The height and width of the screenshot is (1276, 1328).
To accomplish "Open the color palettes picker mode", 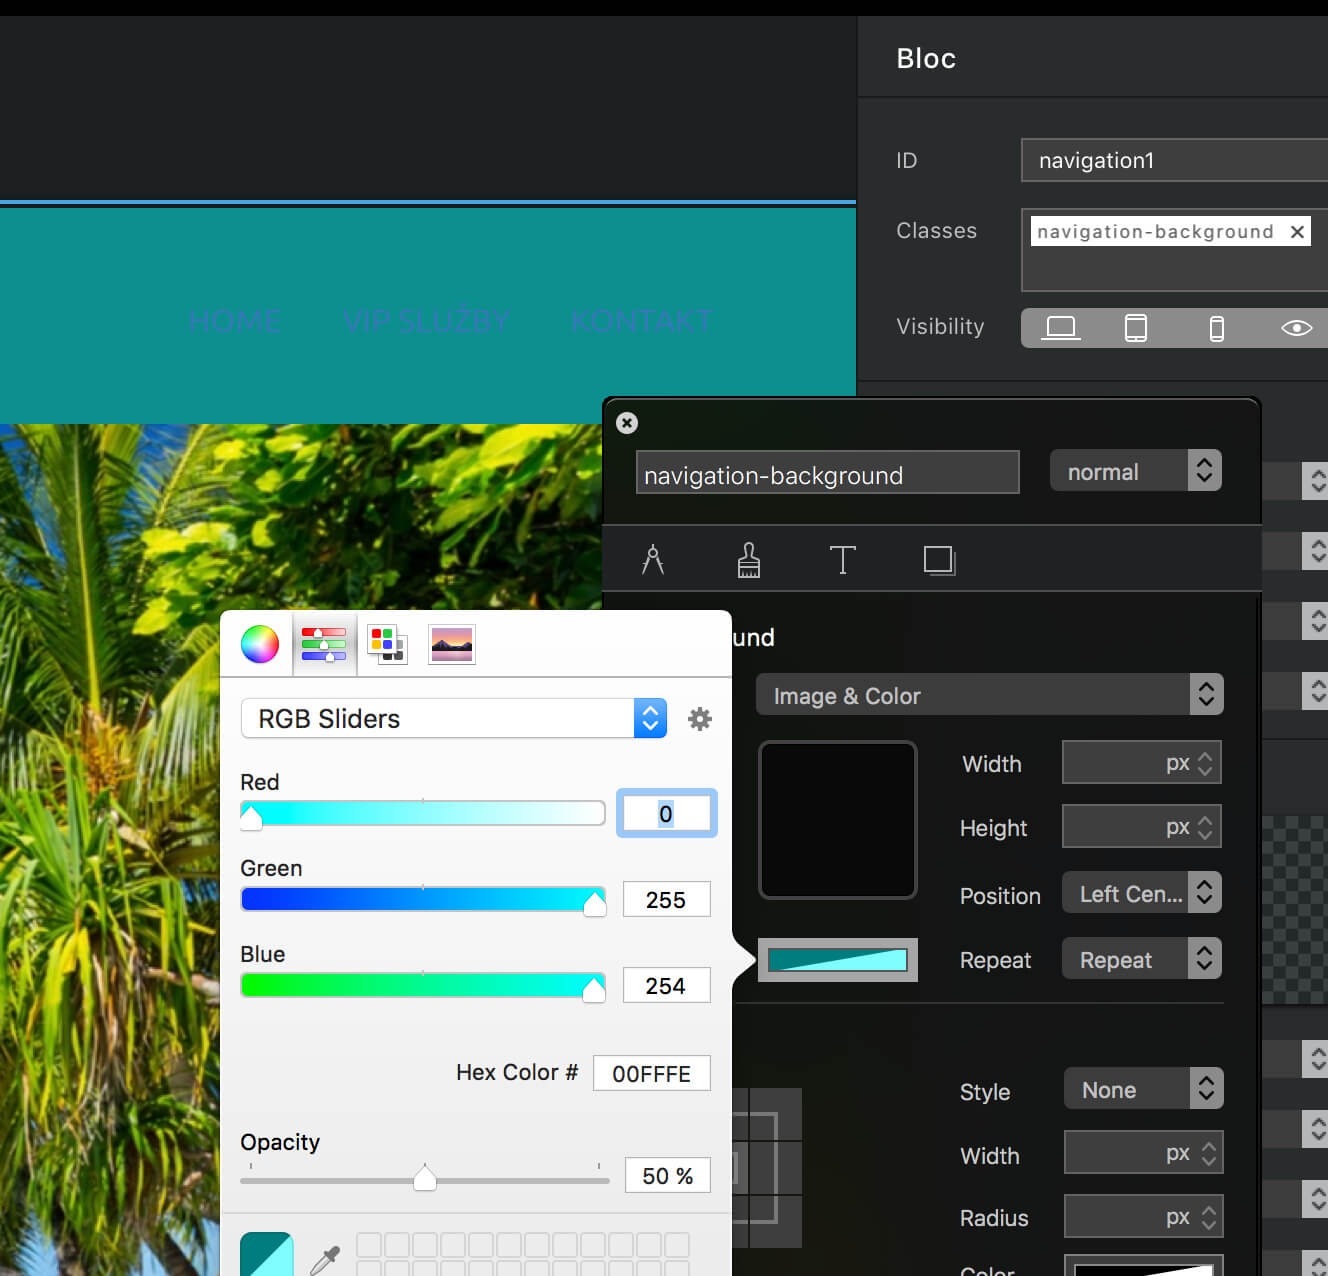I will click(x=387, y=644).
